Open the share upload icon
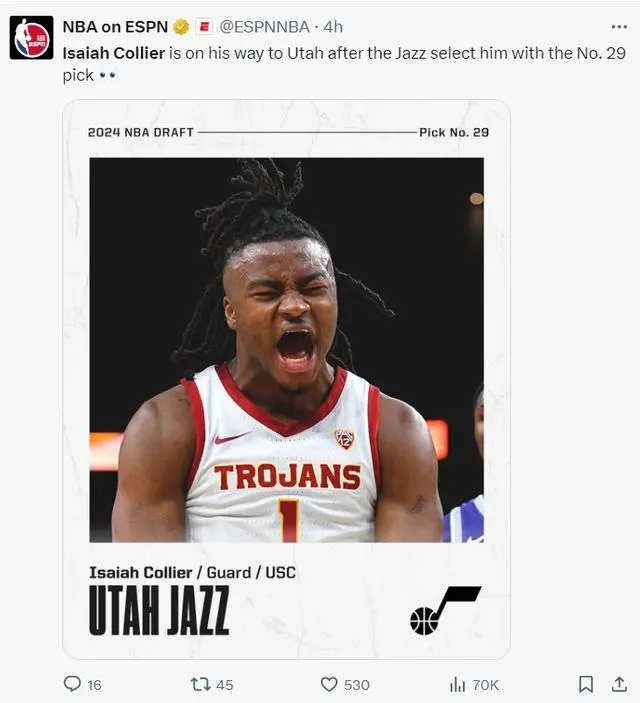Viewport: 640px width, 703px height. coord(619,684)
